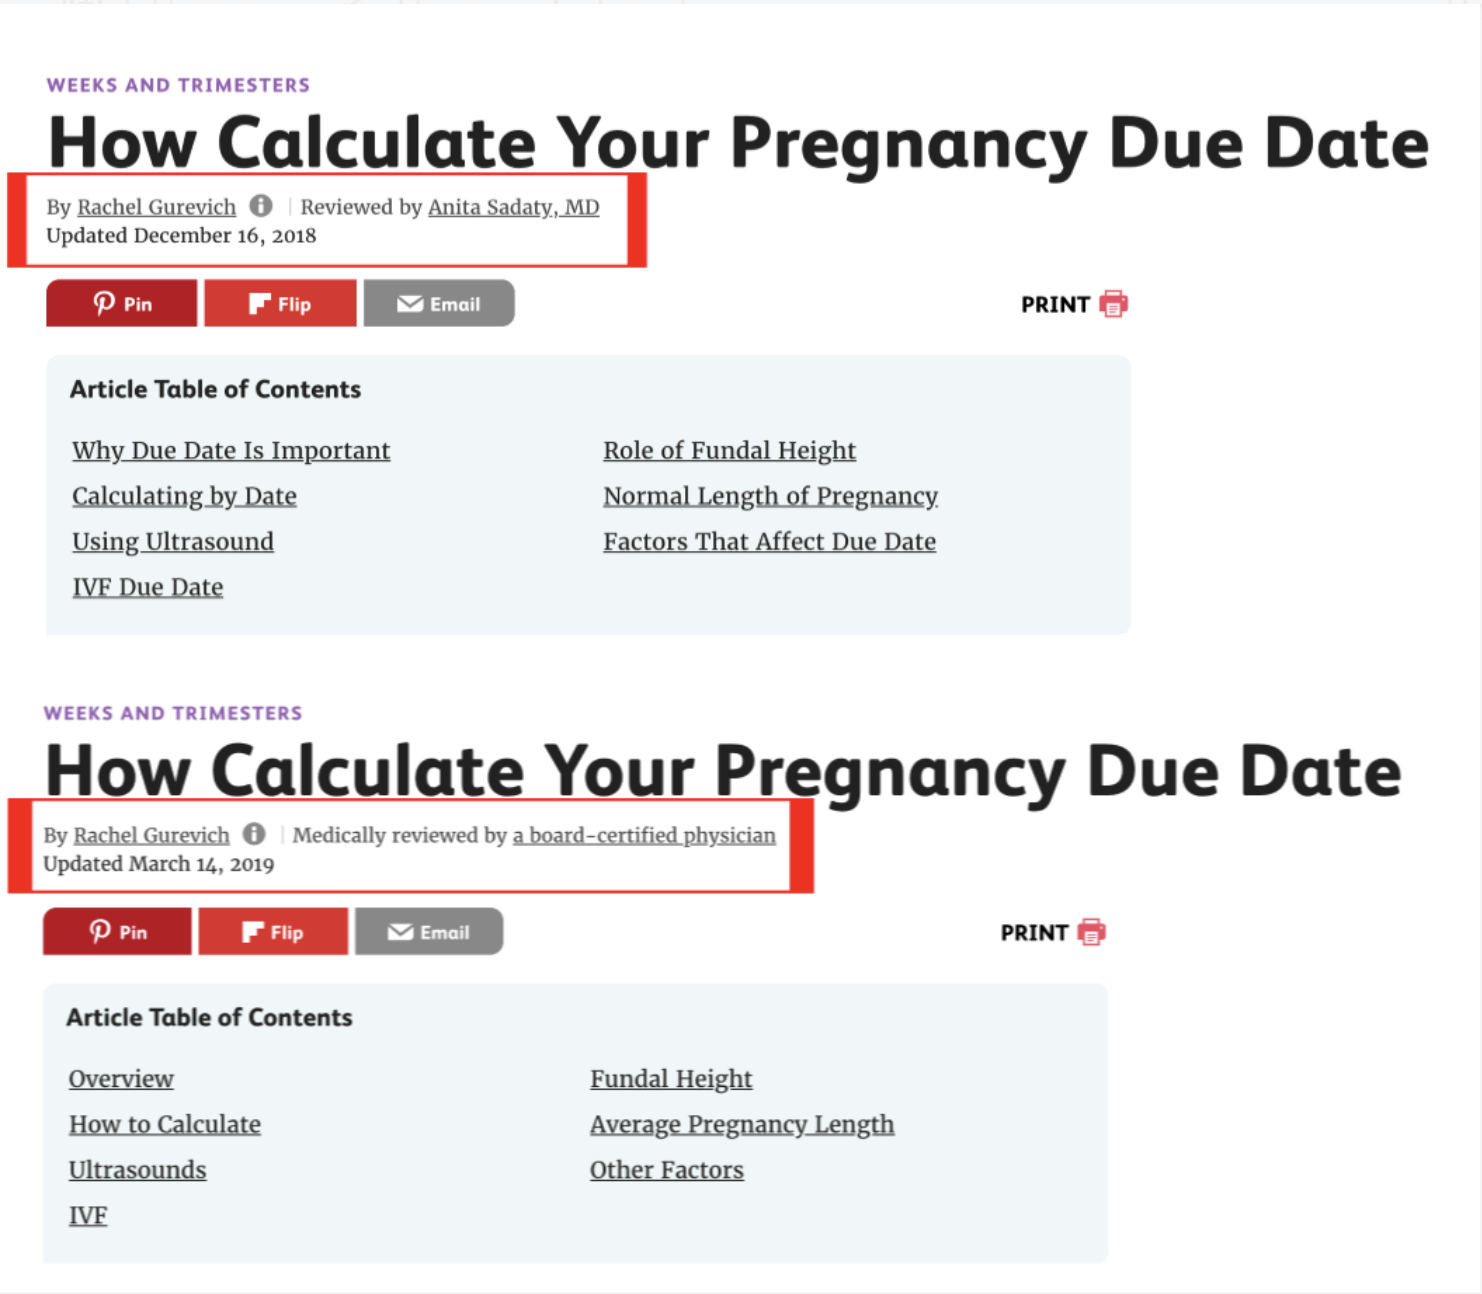Click the printer icon in the top article
The height and width of the screenshot is (1294, 1482).
1113,304
